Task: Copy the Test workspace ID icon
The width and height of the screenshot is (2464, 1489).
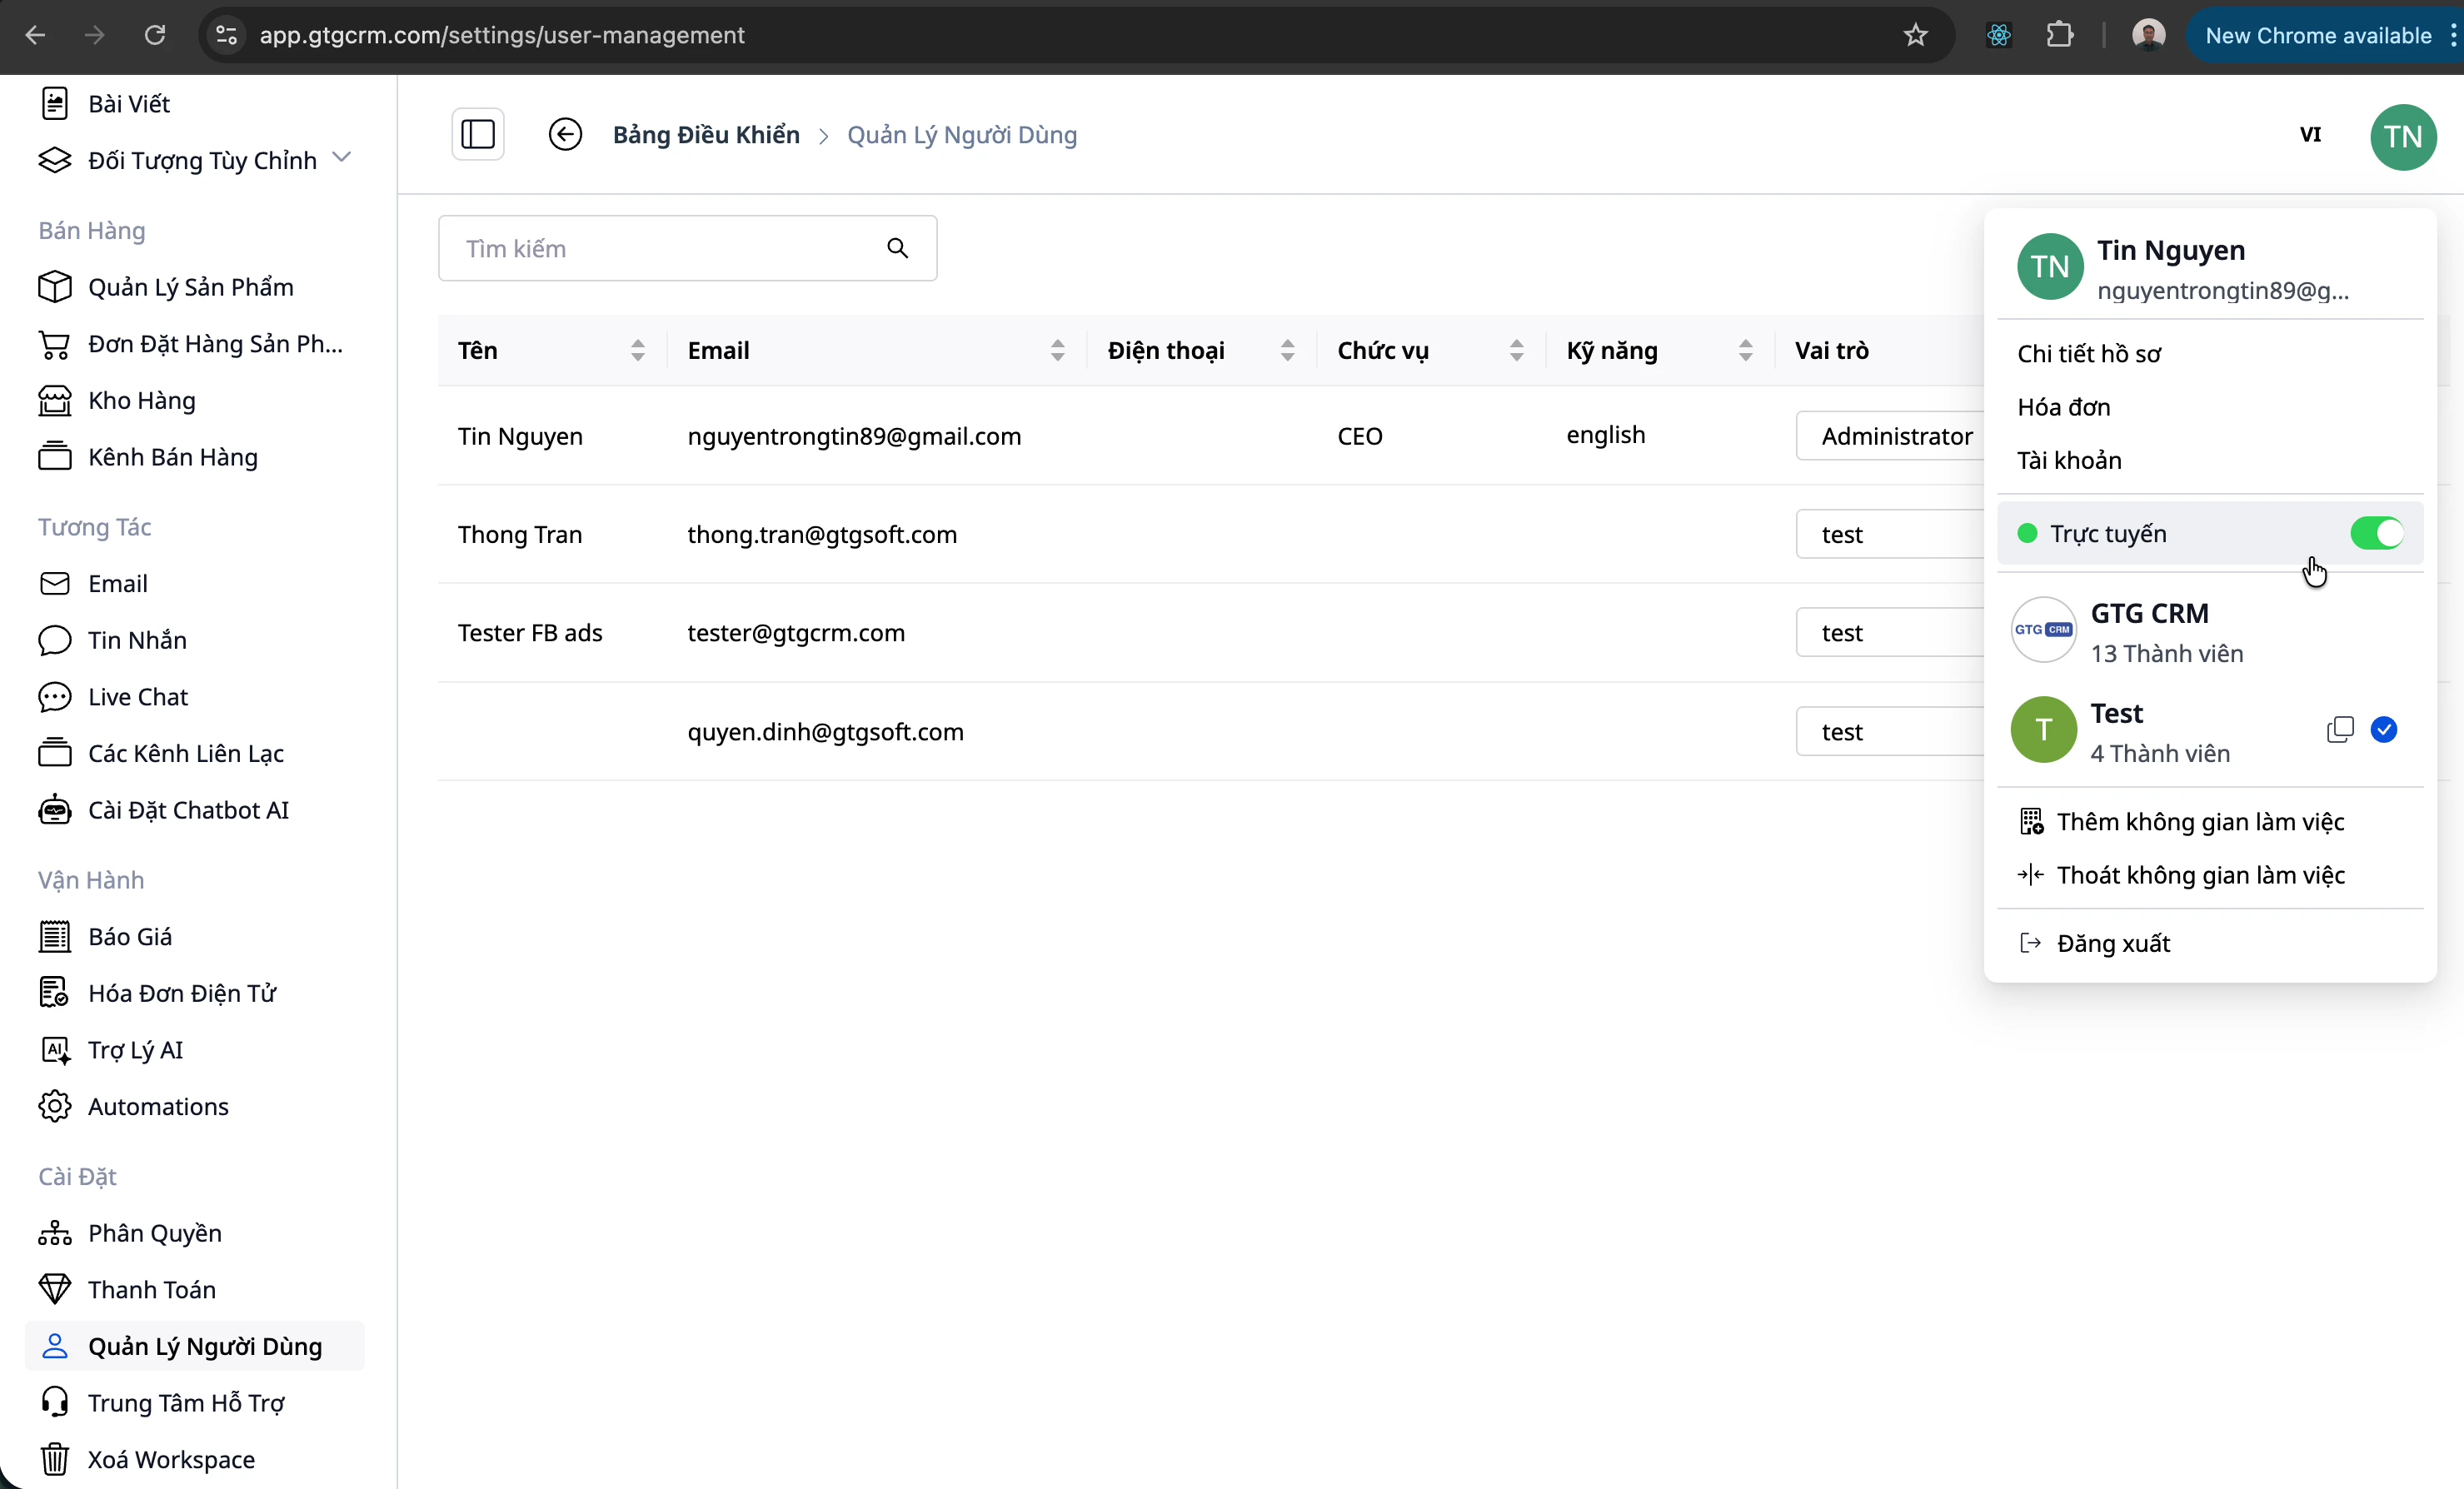Action: pos(2340,730)
